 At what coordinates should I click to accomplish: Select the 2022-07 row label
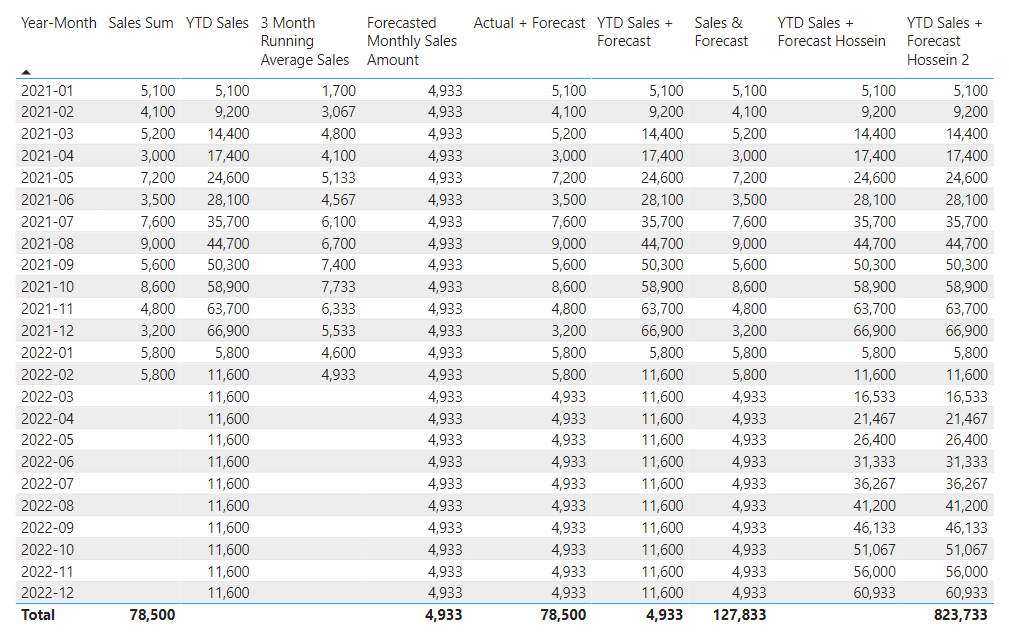48,483
